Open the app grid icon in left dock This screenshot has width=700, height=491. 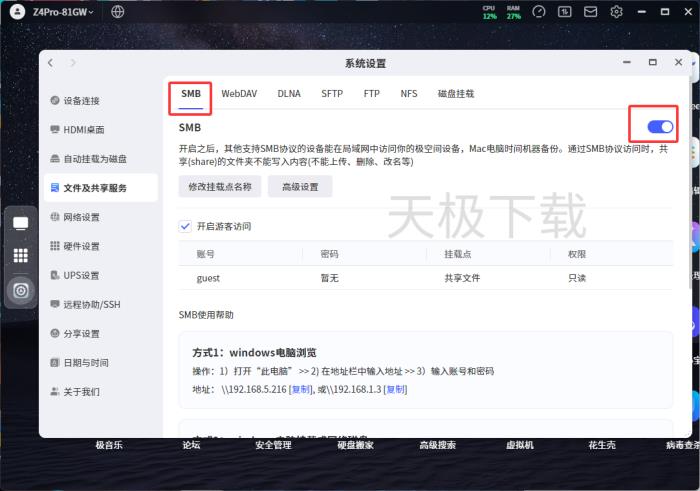(20, 256)
